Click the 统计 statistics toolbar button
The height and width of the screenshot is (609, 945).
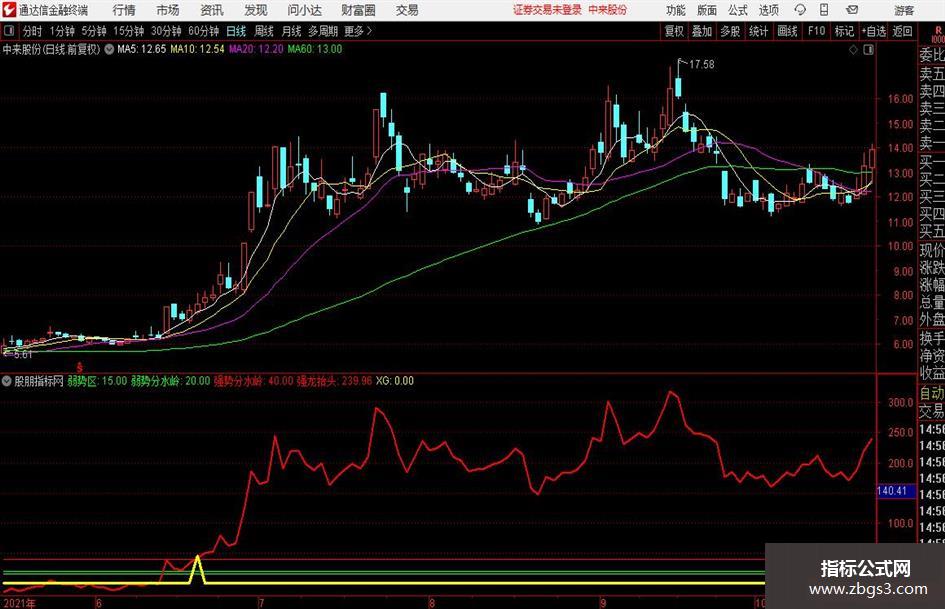tap(758, 31)
